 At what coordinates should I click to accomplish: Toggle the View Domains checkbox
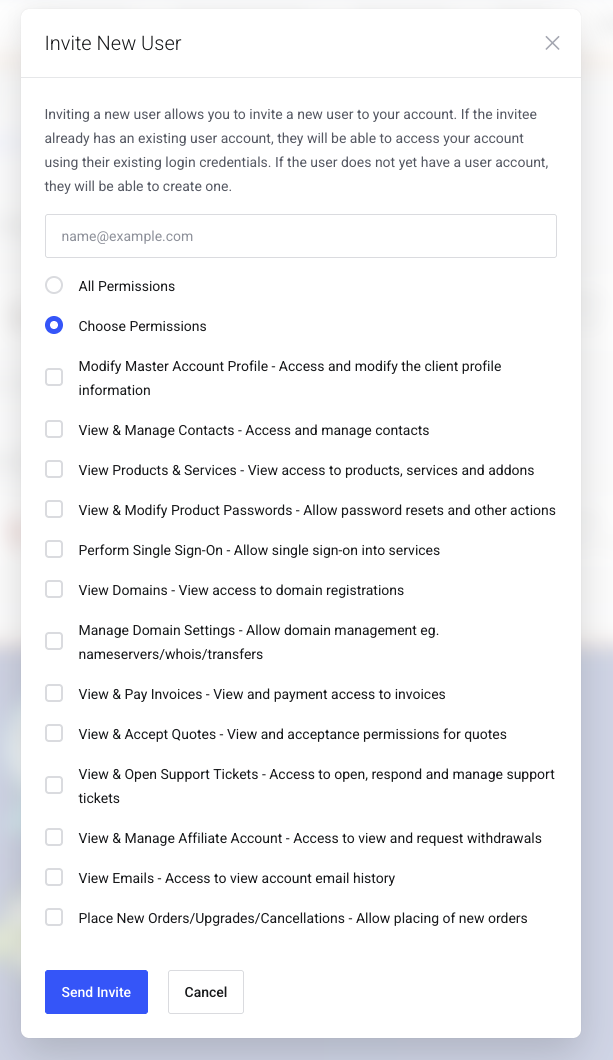tap(54, 590)
